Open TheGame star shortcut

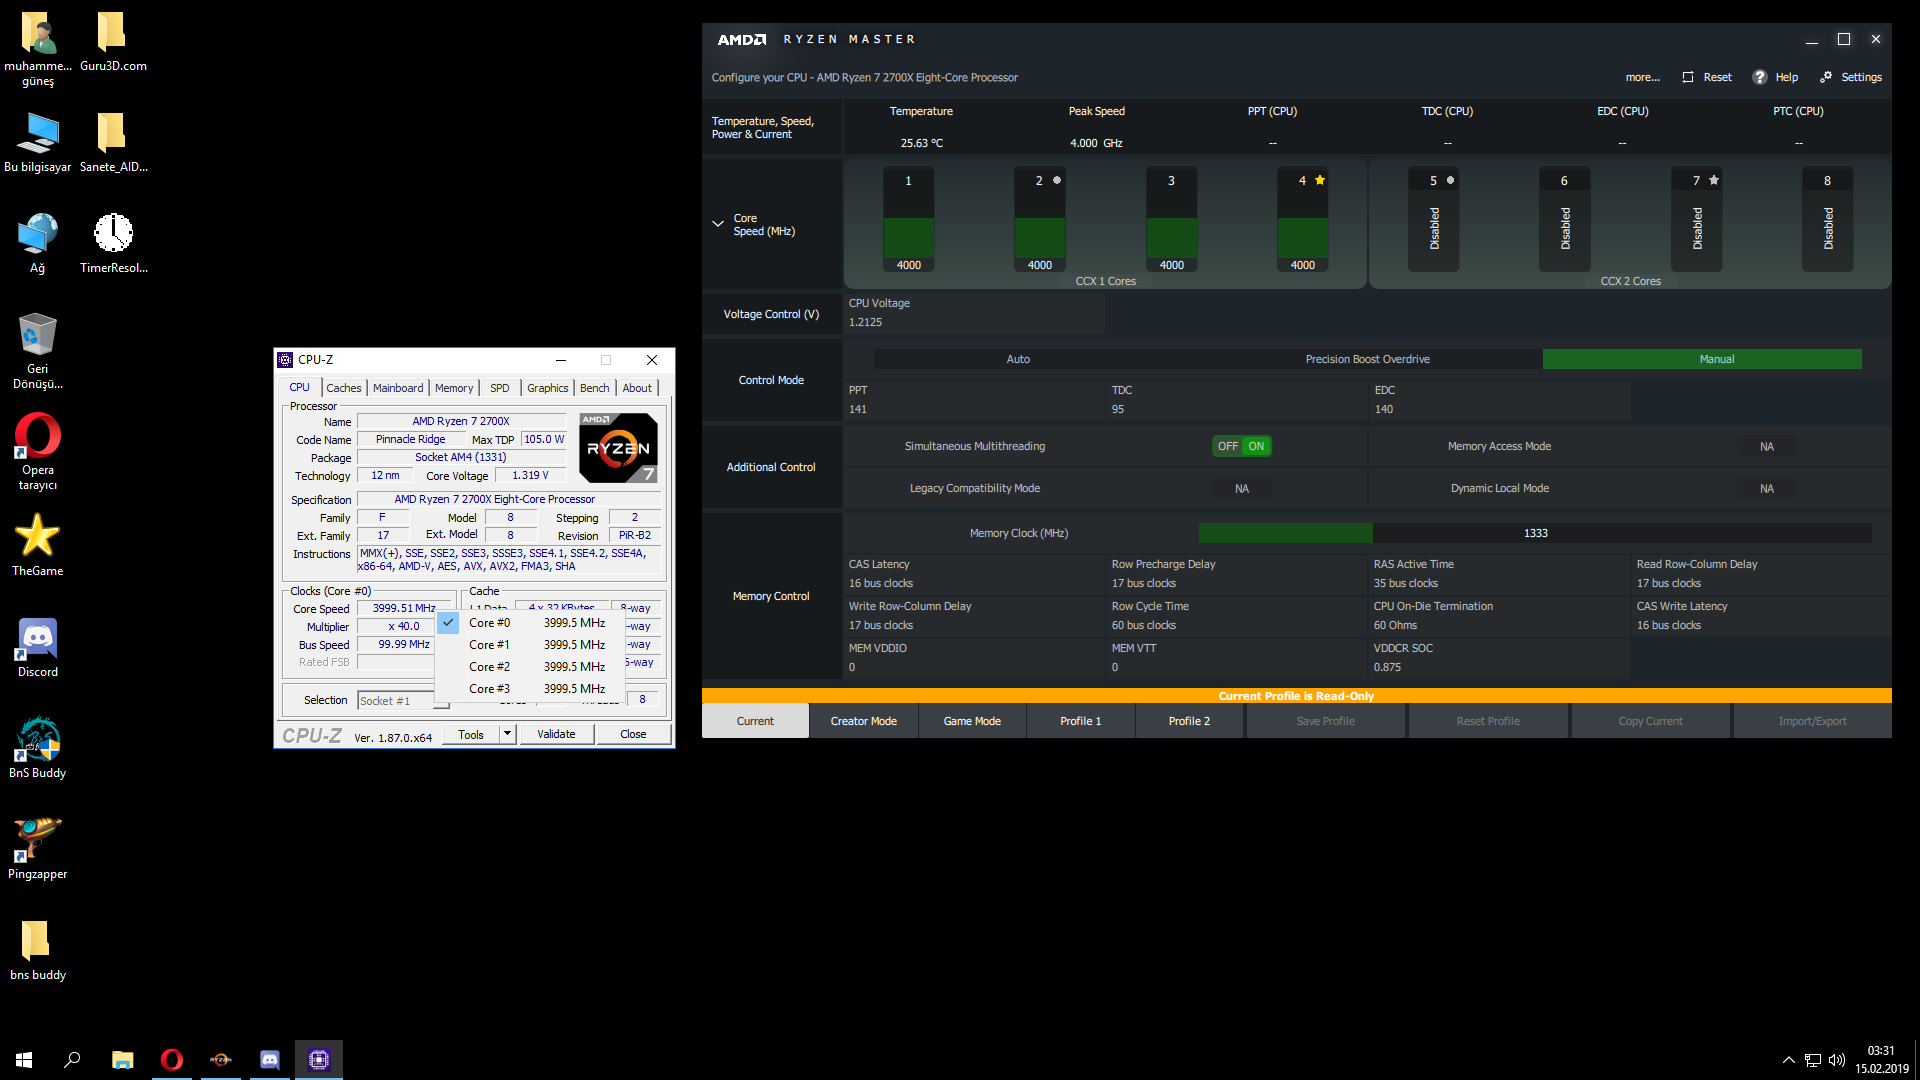point(38,547)
